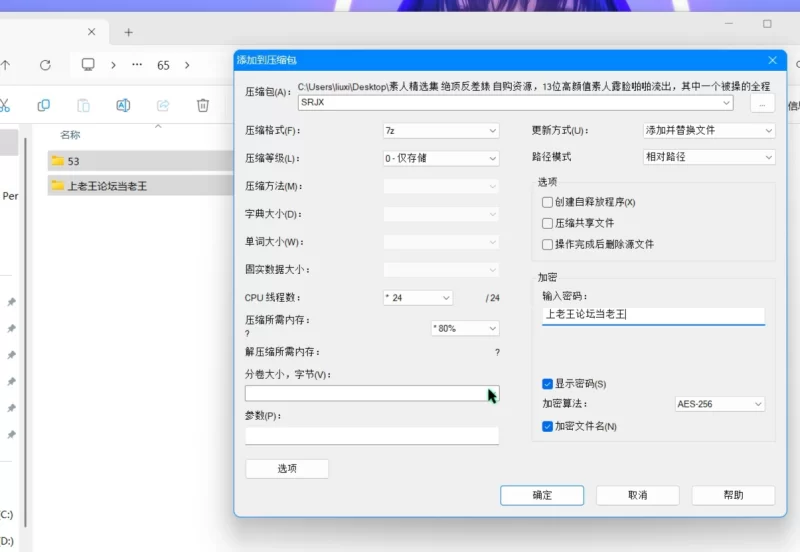Image resolution: width=800 pixels, height=552 pixels.
Task: Click the Up arrow in File Explorer
Action: [x=6, y=65]
